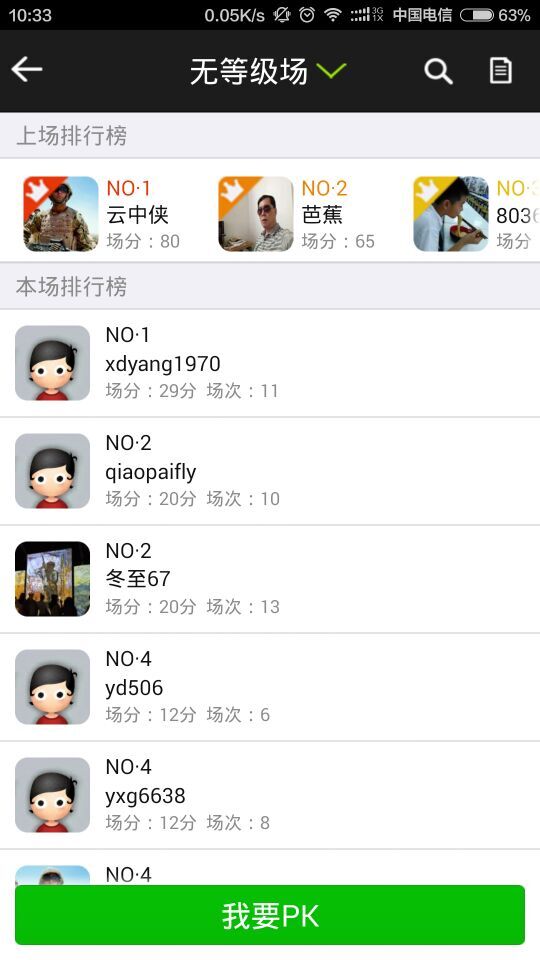Select the xdyang1970 ranking entry
This screenshot has height=960, width=540.
pos(270,363)
